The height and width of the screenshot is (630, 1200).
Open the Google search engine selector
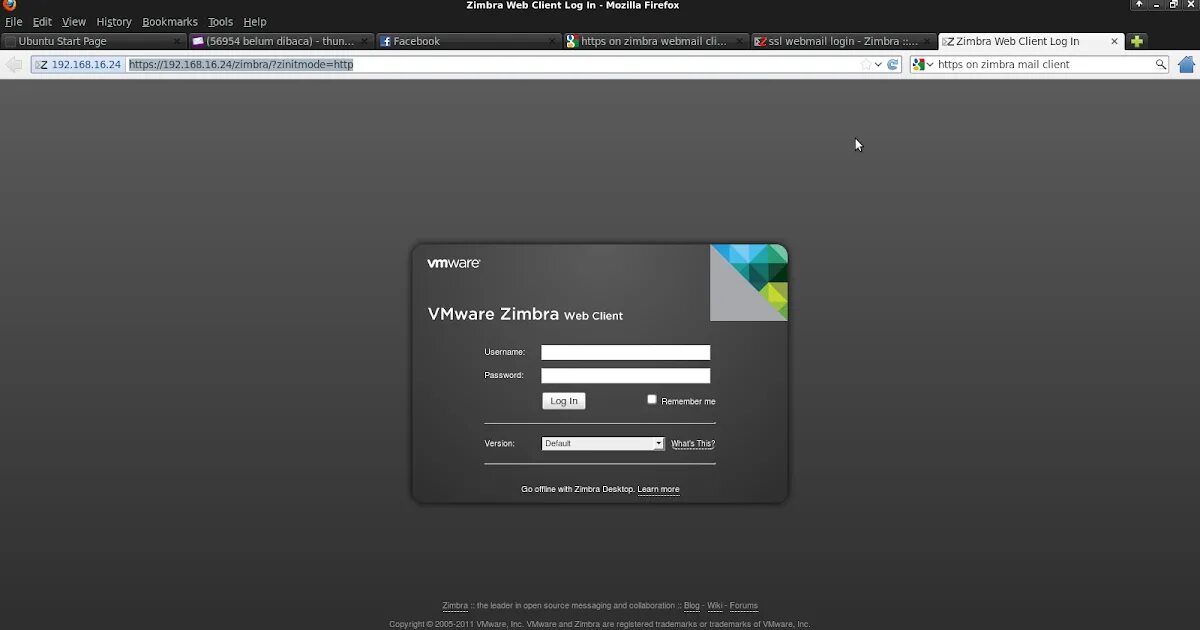click(x=923, y=64)
